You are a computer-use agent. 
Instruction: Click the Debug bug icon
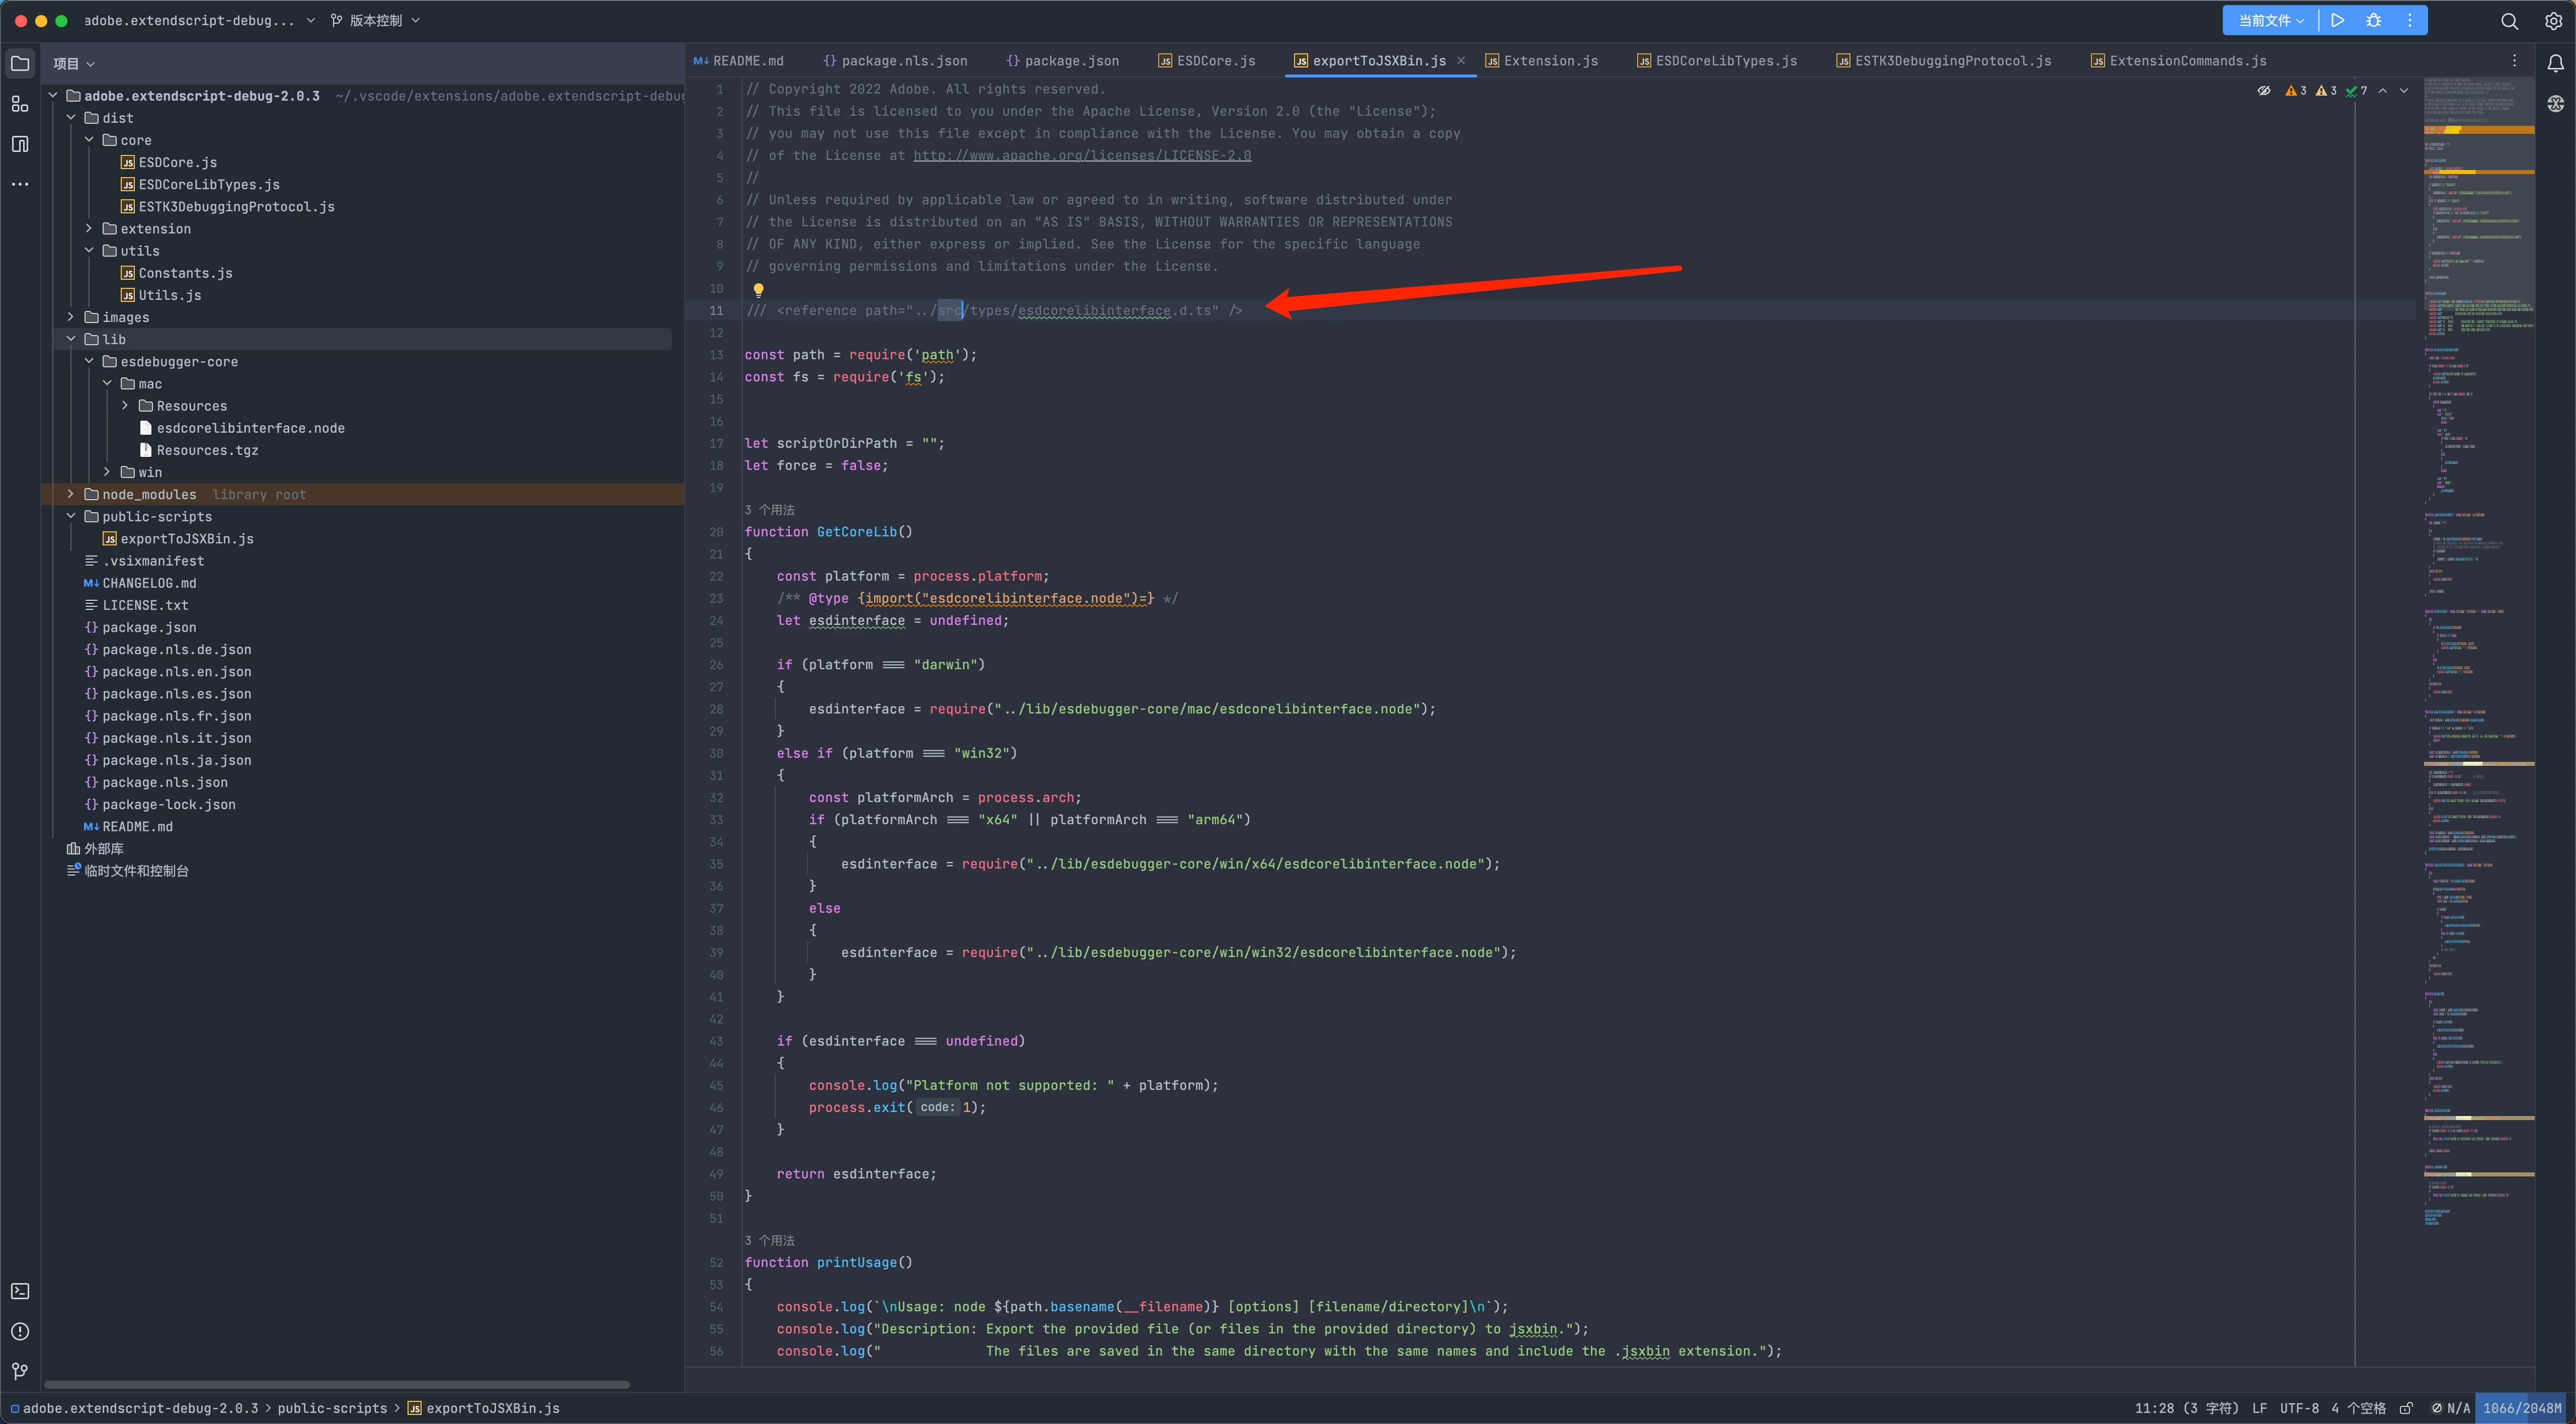point(2374,20)
